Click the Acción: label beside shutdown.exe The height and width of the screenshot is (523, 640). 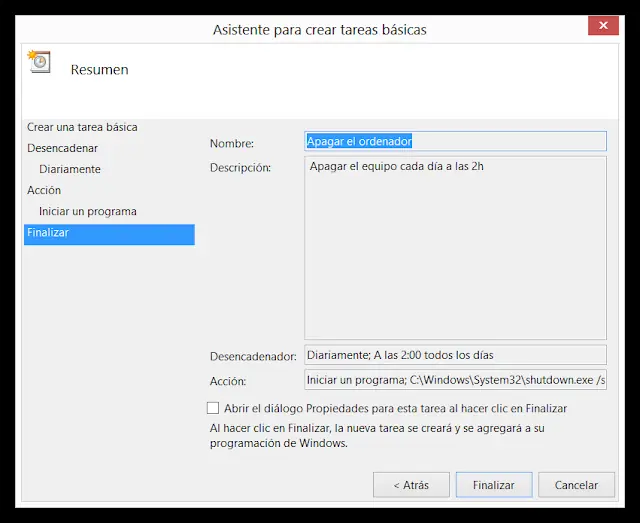(x=228, y=381)
